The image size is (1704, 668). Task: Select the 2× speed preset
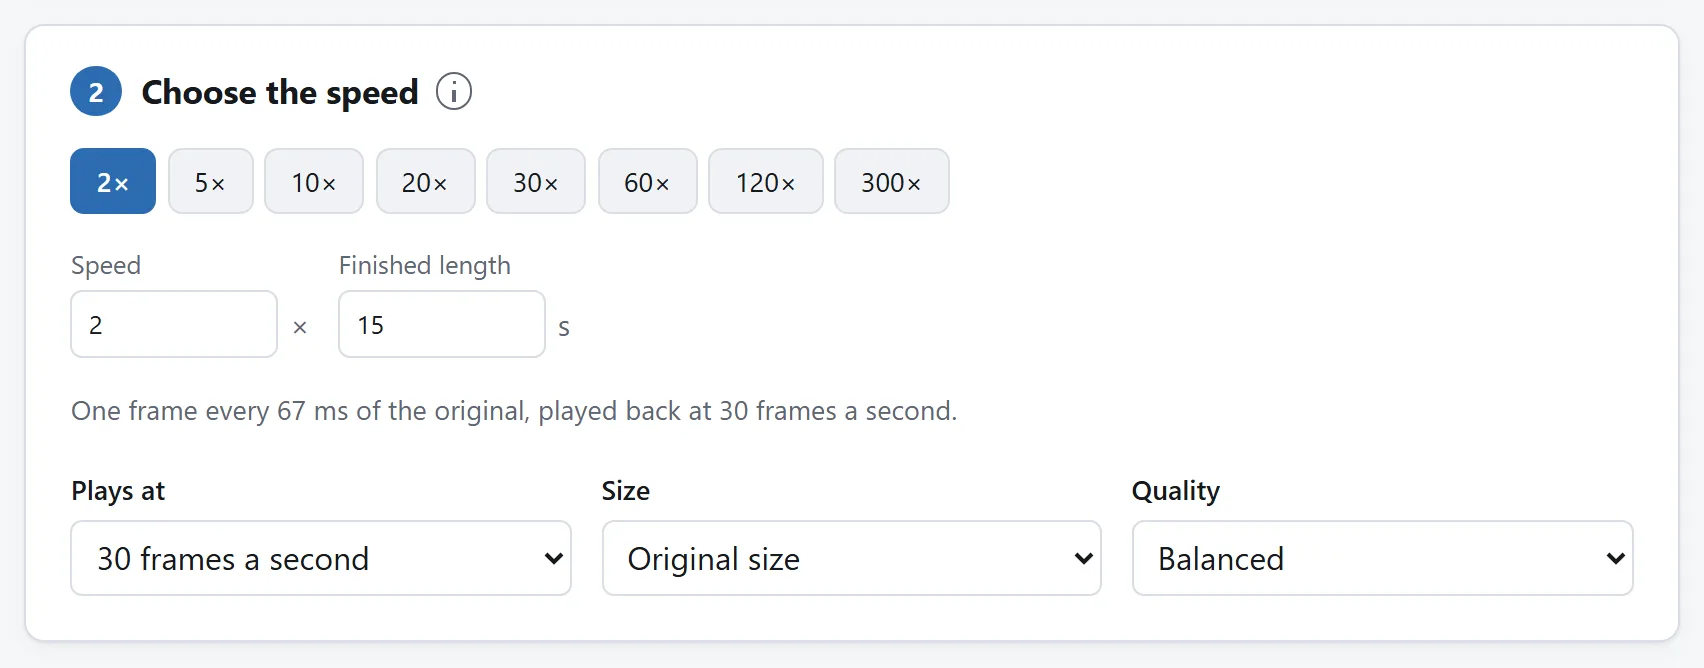point(113,181)
